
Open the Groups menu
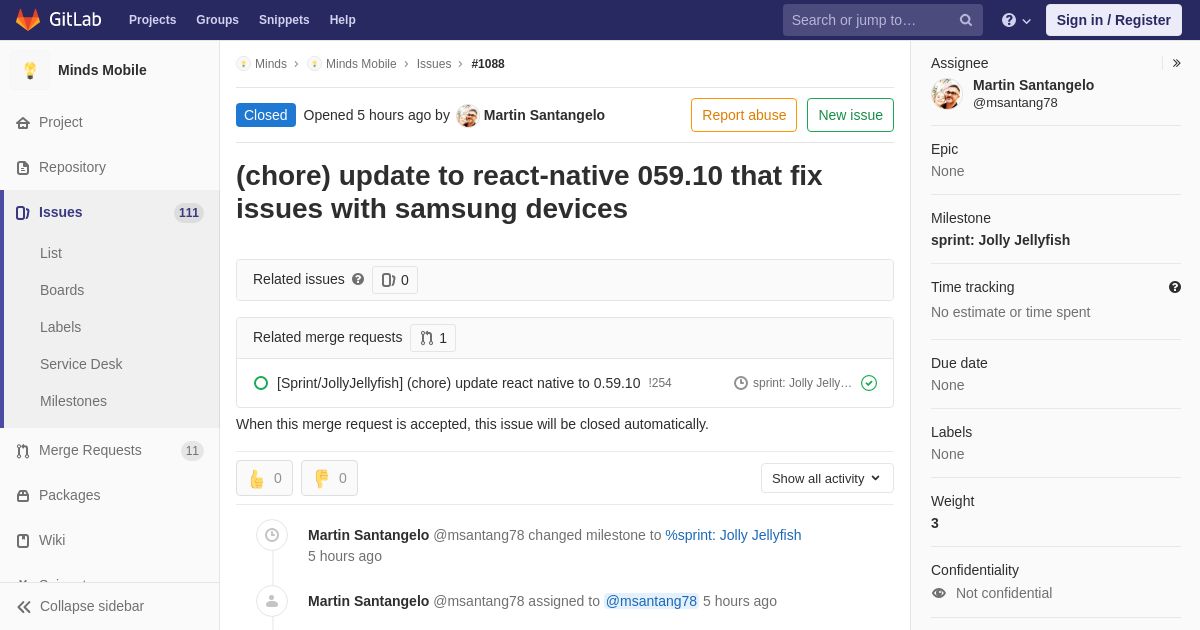click(217, 20)
